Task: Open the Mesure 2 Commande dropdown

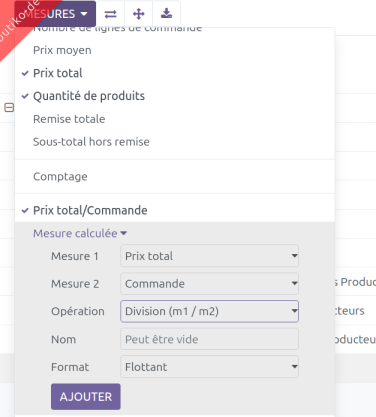Action: (209, 284)
